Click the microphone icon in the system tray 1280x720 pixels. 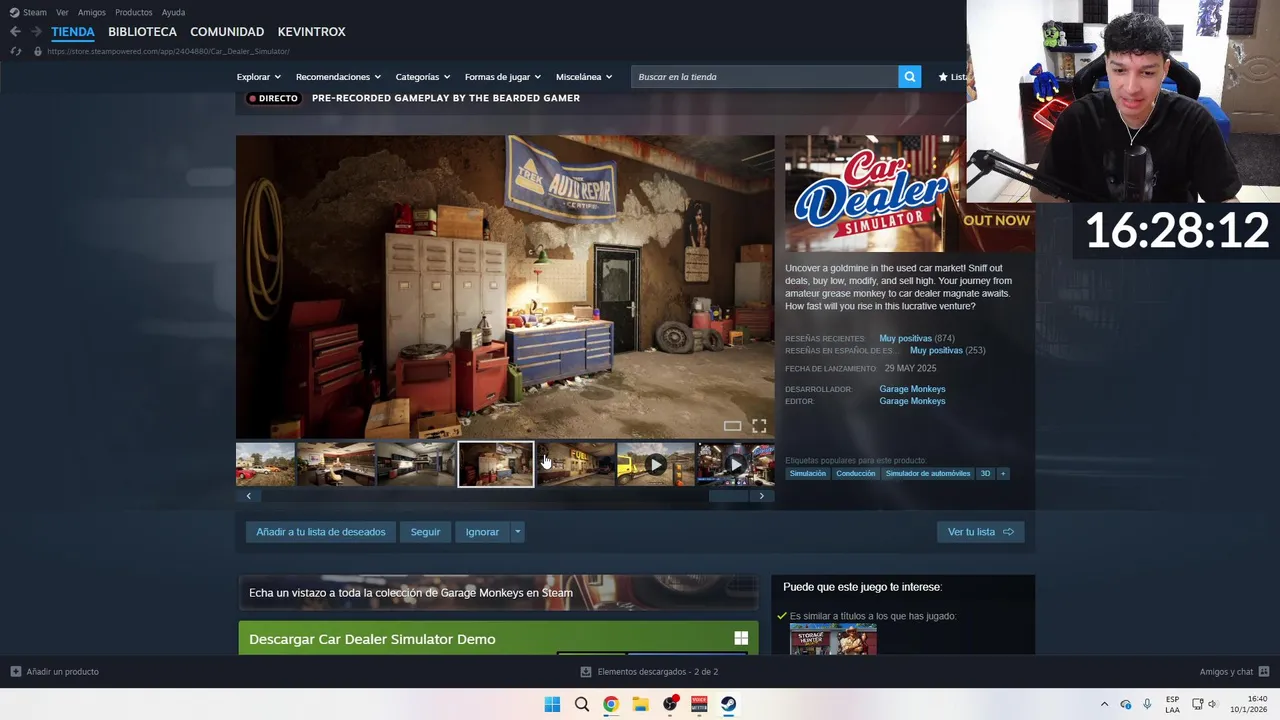tap(1147, 704)
